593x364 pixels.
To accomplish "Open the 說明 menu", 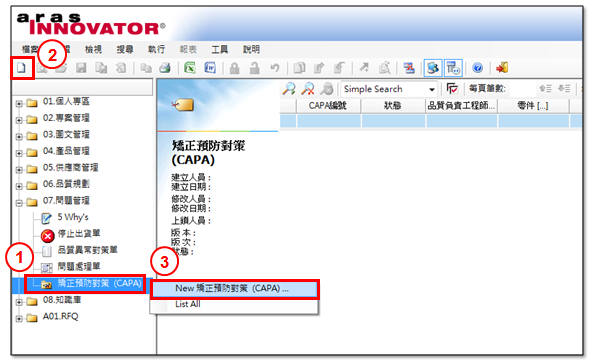I will (251, 49).
